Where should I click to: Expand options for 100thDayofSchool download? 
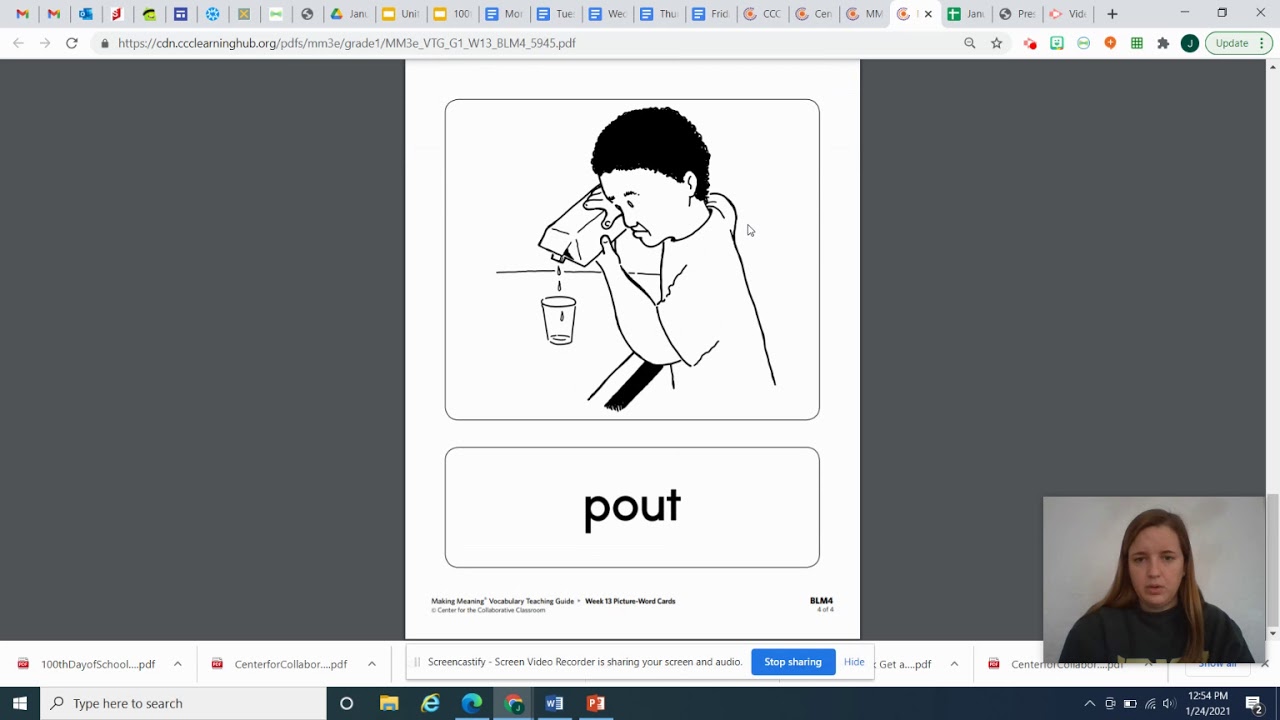pos(177,664)
